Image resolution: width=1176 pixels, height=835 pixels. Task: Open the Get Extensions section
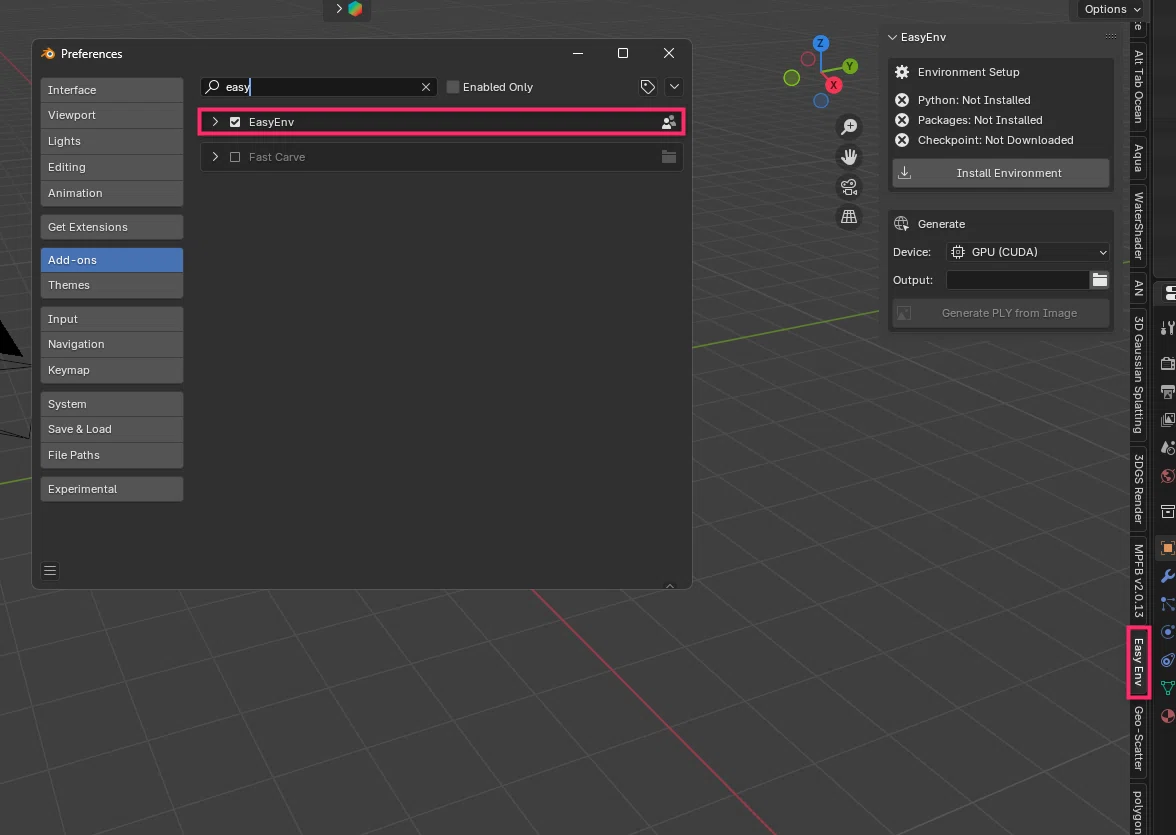coord(112,227)
